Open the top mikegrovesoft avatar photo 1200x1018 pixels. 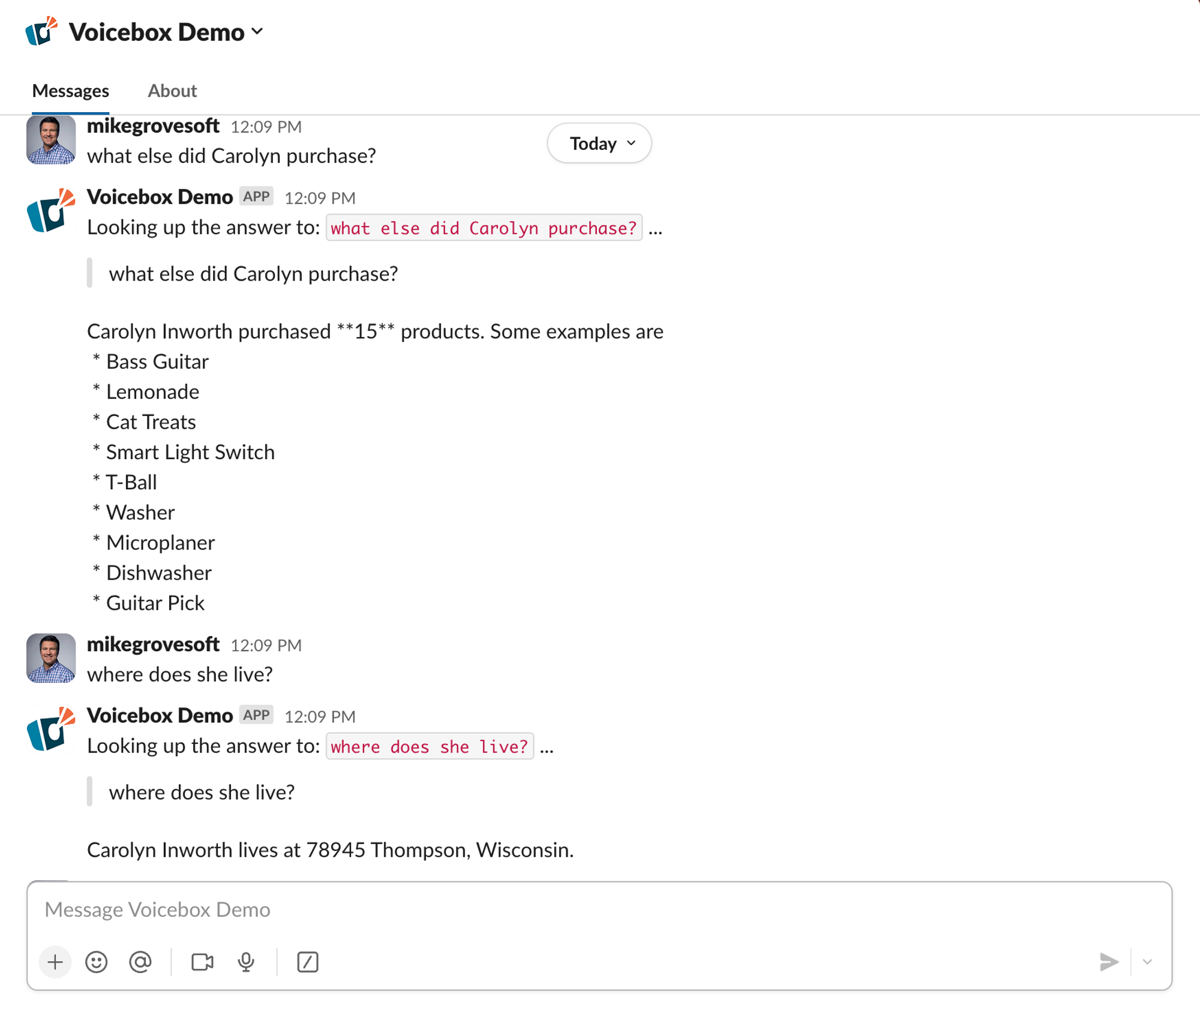pyautogui.click(x=51, y=140)
